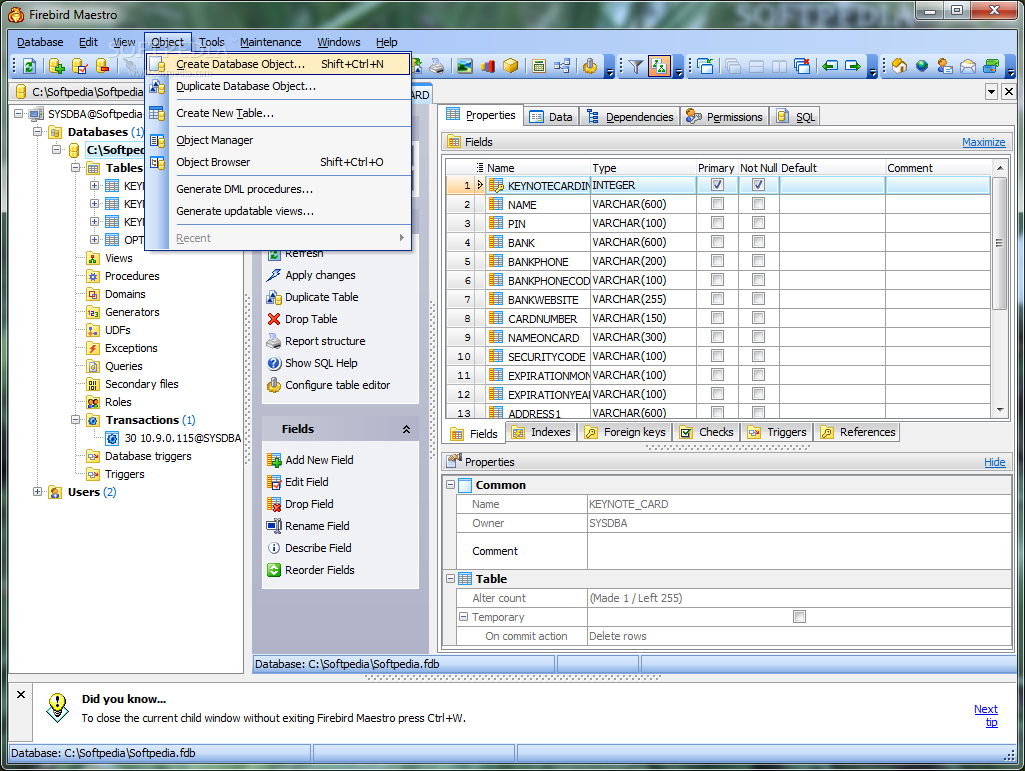Check Primary checkbox for CARDNUMBER field

pyautogui.click(x=717, y=318)
